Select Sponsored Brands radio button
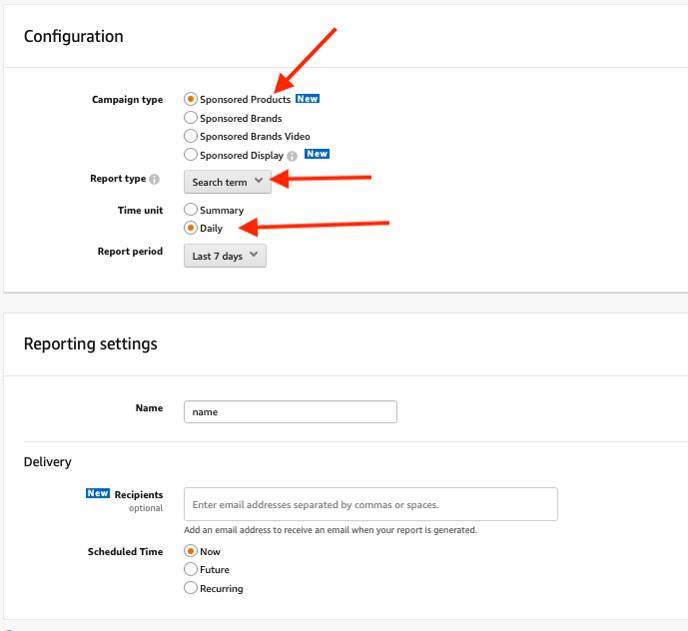The image size is (688, 631). click(190, 118)
